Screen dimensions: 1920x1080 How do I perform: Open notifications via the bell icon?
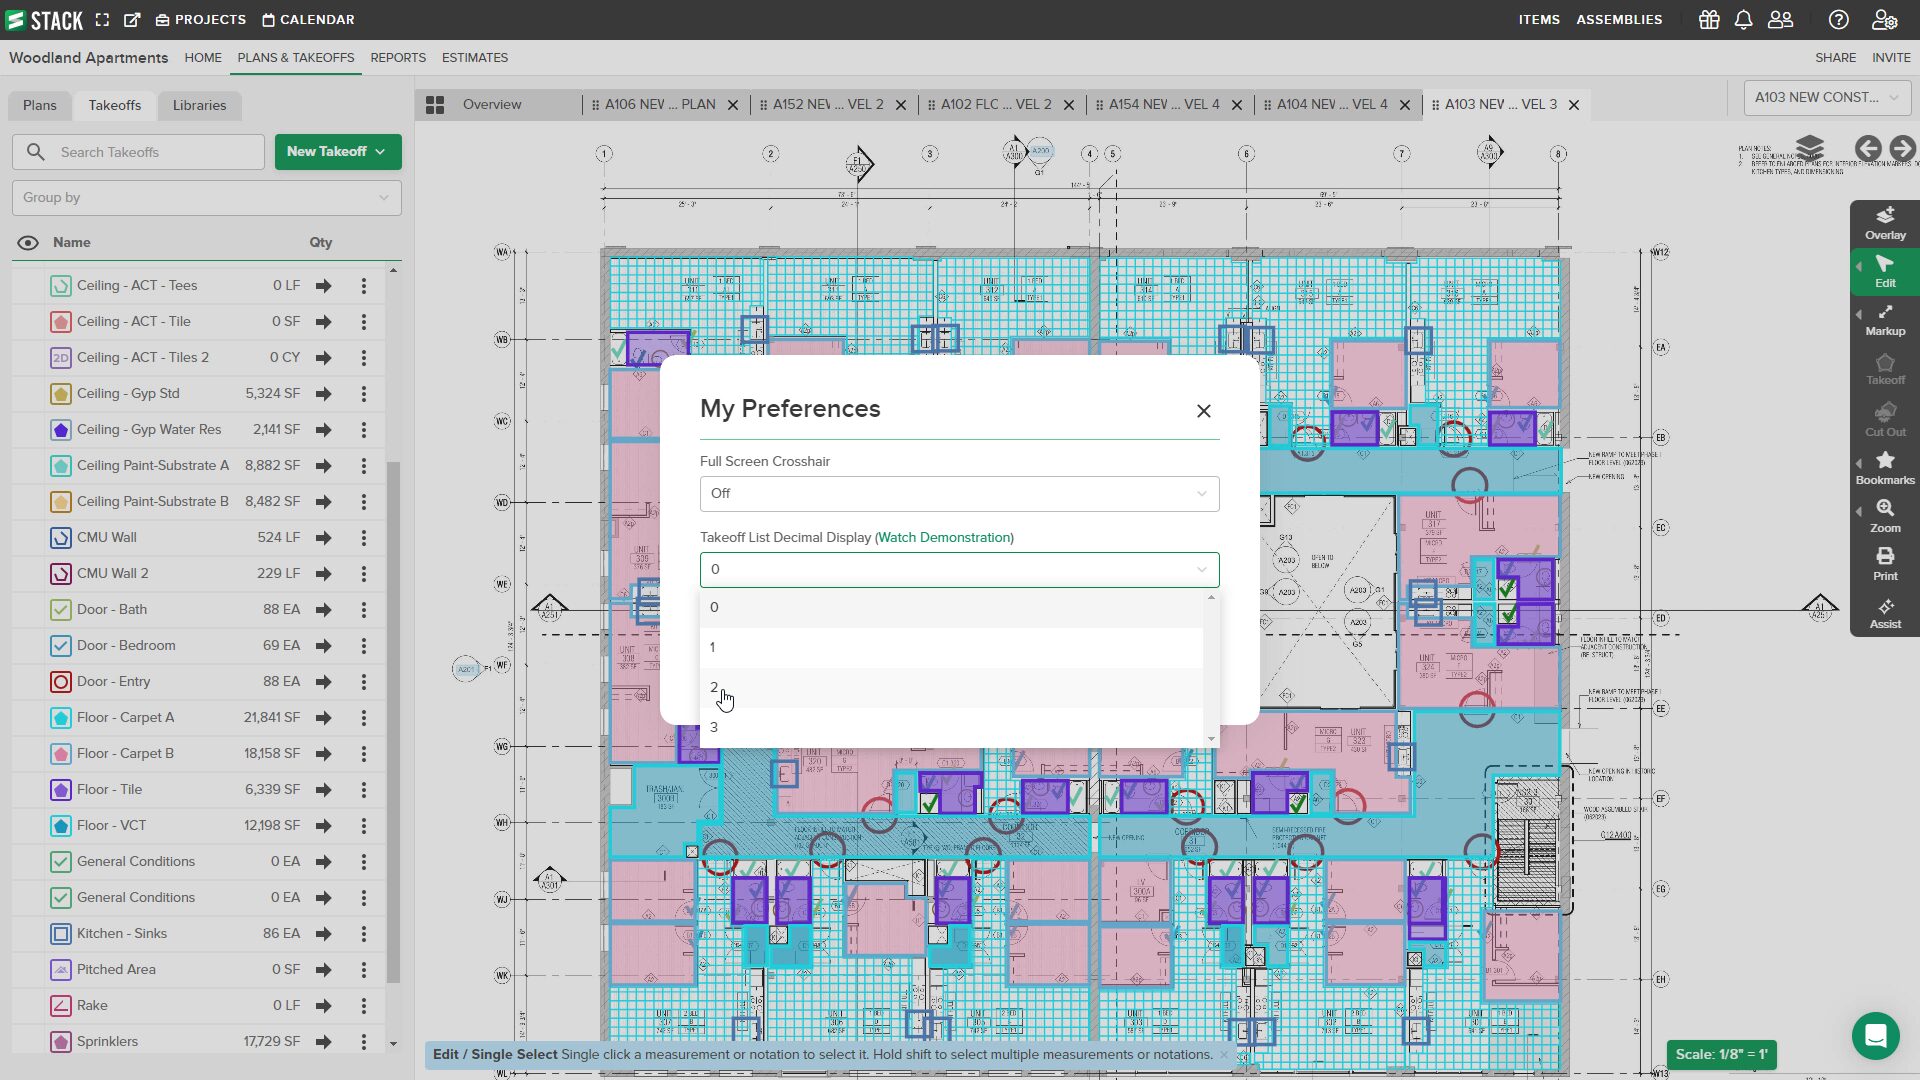[x=1744, y=19]
